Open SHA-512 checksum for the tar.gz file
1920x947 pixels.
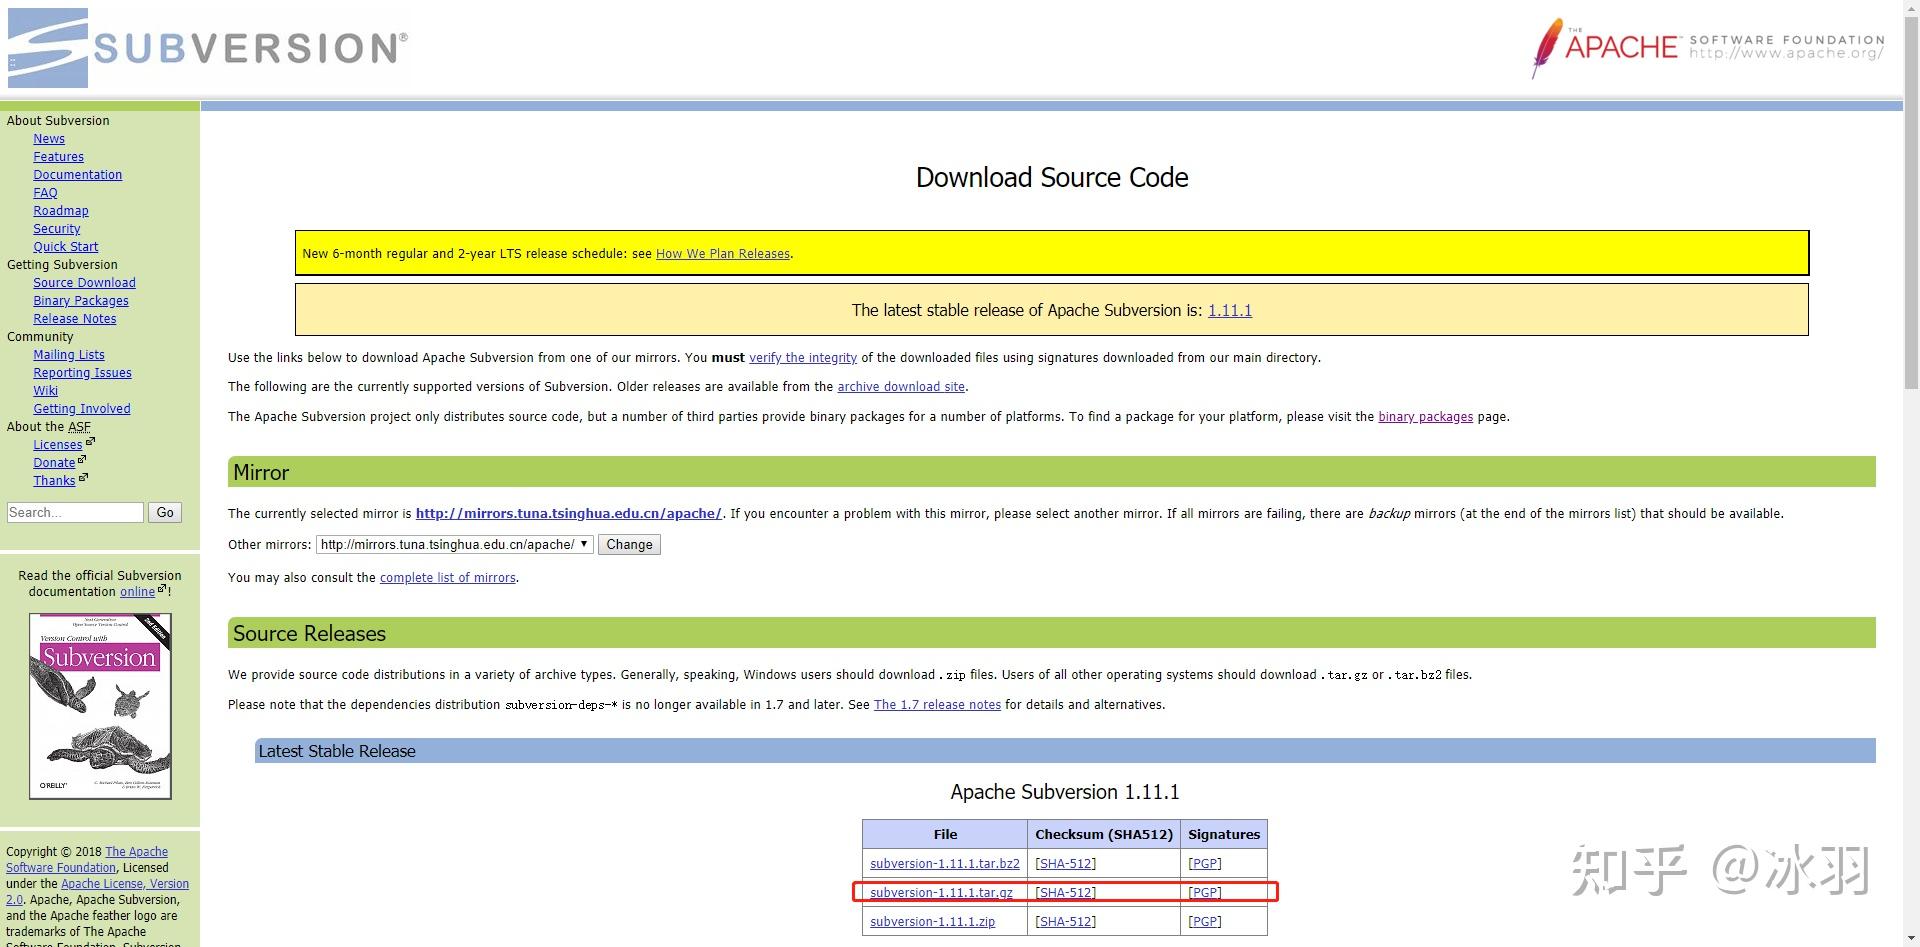pyautogui.click(x=1066, y=893)
